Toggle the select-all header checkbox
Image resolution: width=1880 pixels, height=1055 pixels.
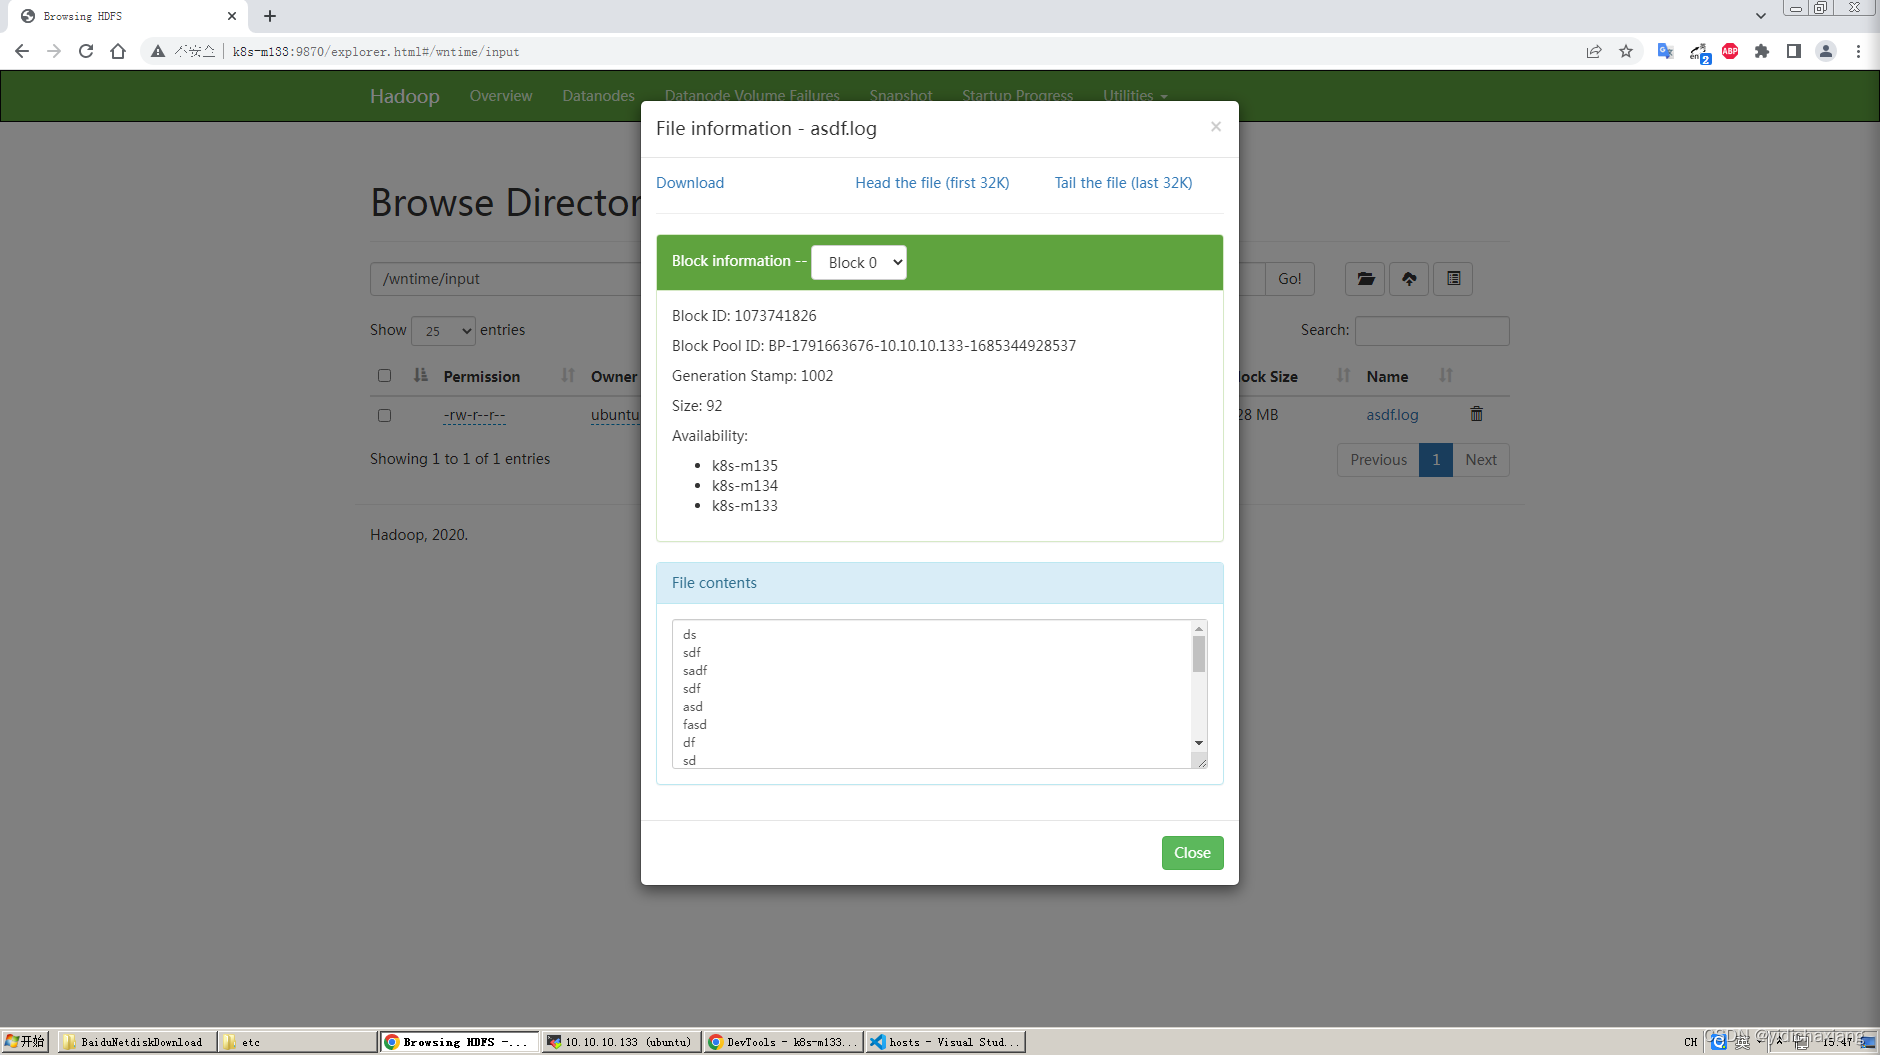coord(384,376)
